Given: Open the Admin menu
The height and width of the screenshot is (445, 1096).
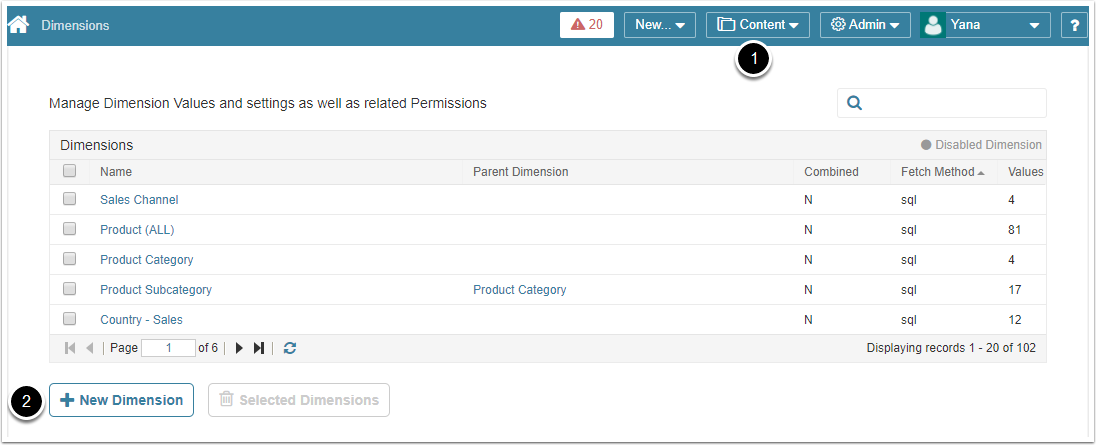Looking at the screenshot, I should pos(864,25).
